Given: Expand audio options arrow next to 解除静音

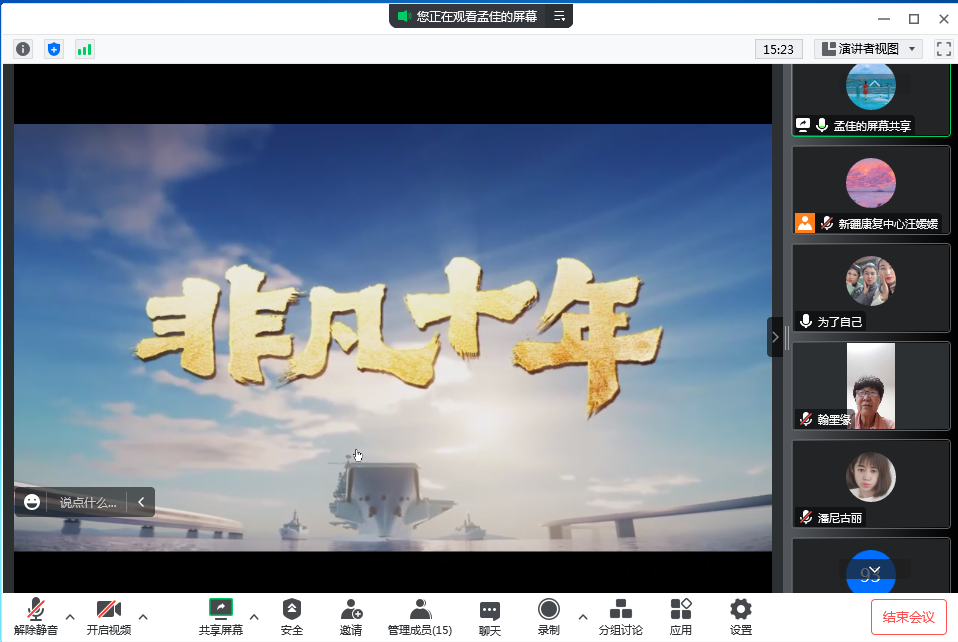Looking at the screenshot, I should click(70, 616).
